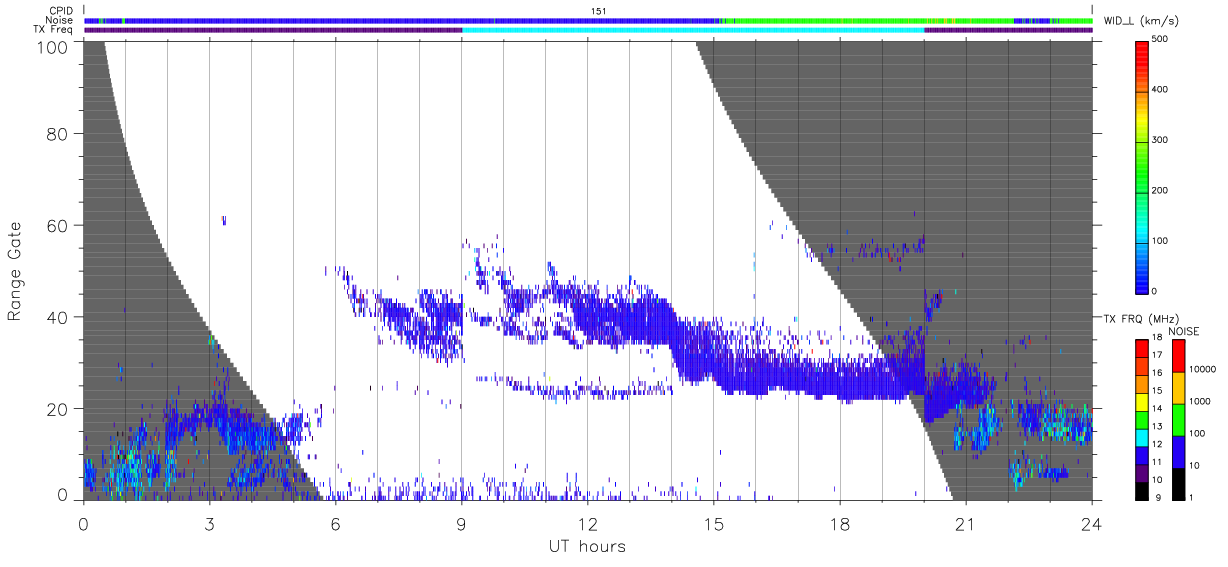Click the 12 tick on the UT hours axis

pos(588,523)
